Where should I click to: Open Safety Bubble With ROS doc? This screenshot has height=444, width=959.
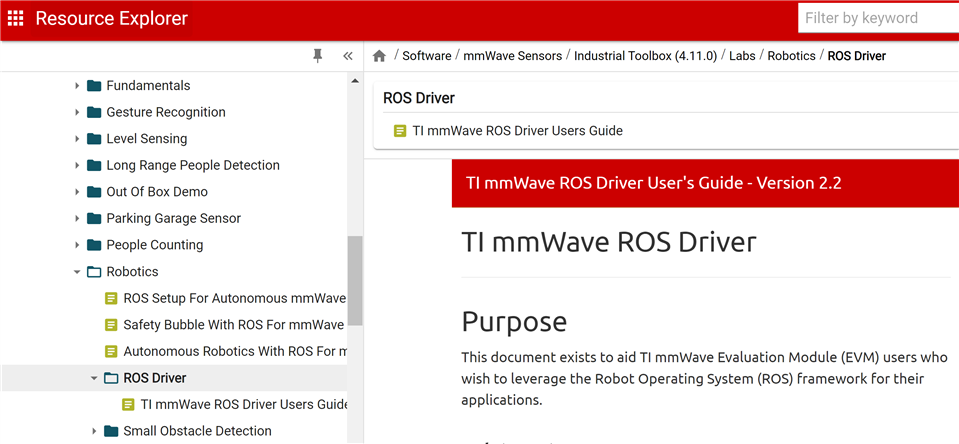click(x=234, y=325)
